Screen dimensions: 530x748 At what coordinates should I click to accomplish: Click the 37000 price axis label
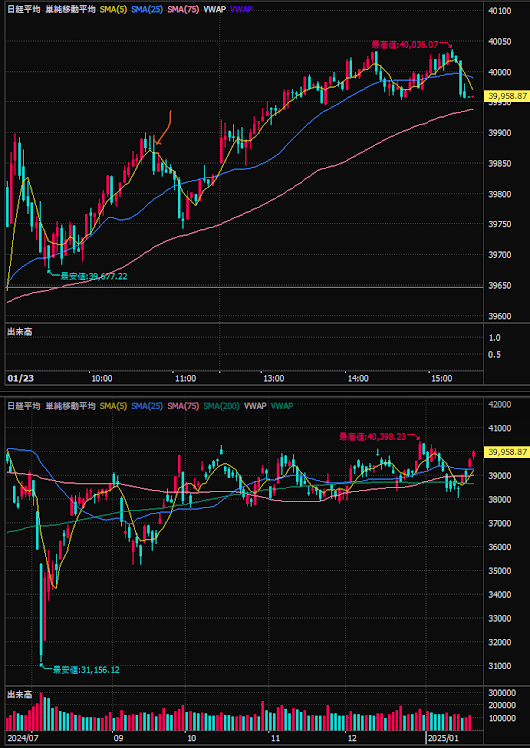(500, 523)
